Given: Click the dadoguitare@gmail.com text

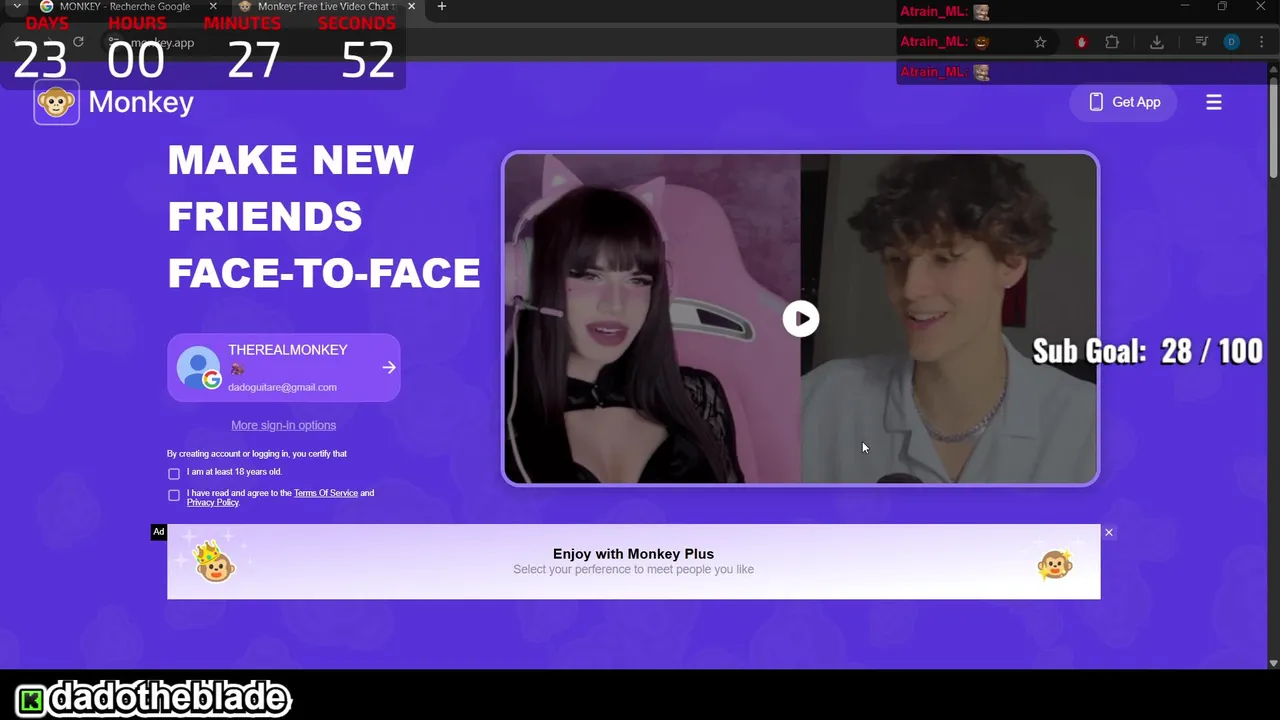Looking at the screenshot, I should coord(282,387).
